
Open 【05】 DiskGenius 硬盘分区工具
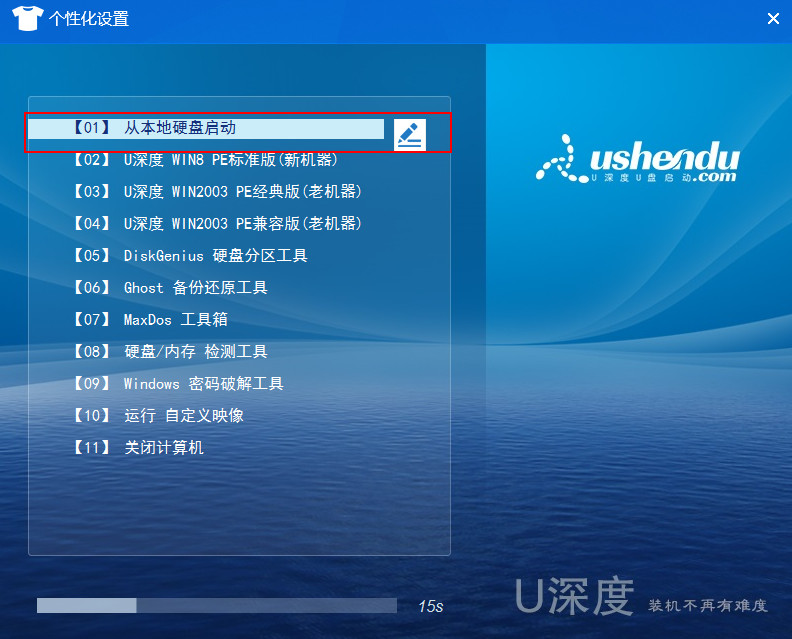pos(190,256)
